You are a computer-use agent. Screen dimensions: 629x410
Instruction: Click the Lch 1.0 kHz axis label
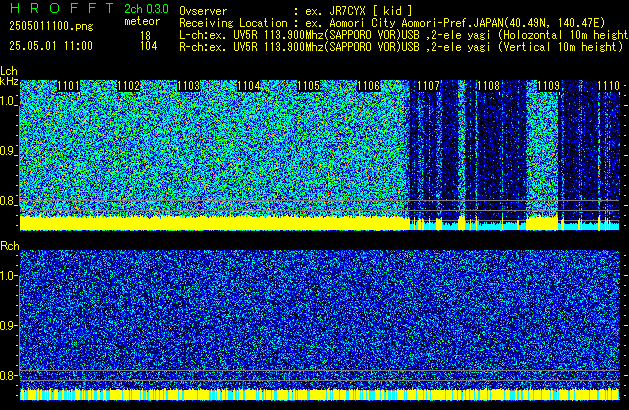point(8,101)
